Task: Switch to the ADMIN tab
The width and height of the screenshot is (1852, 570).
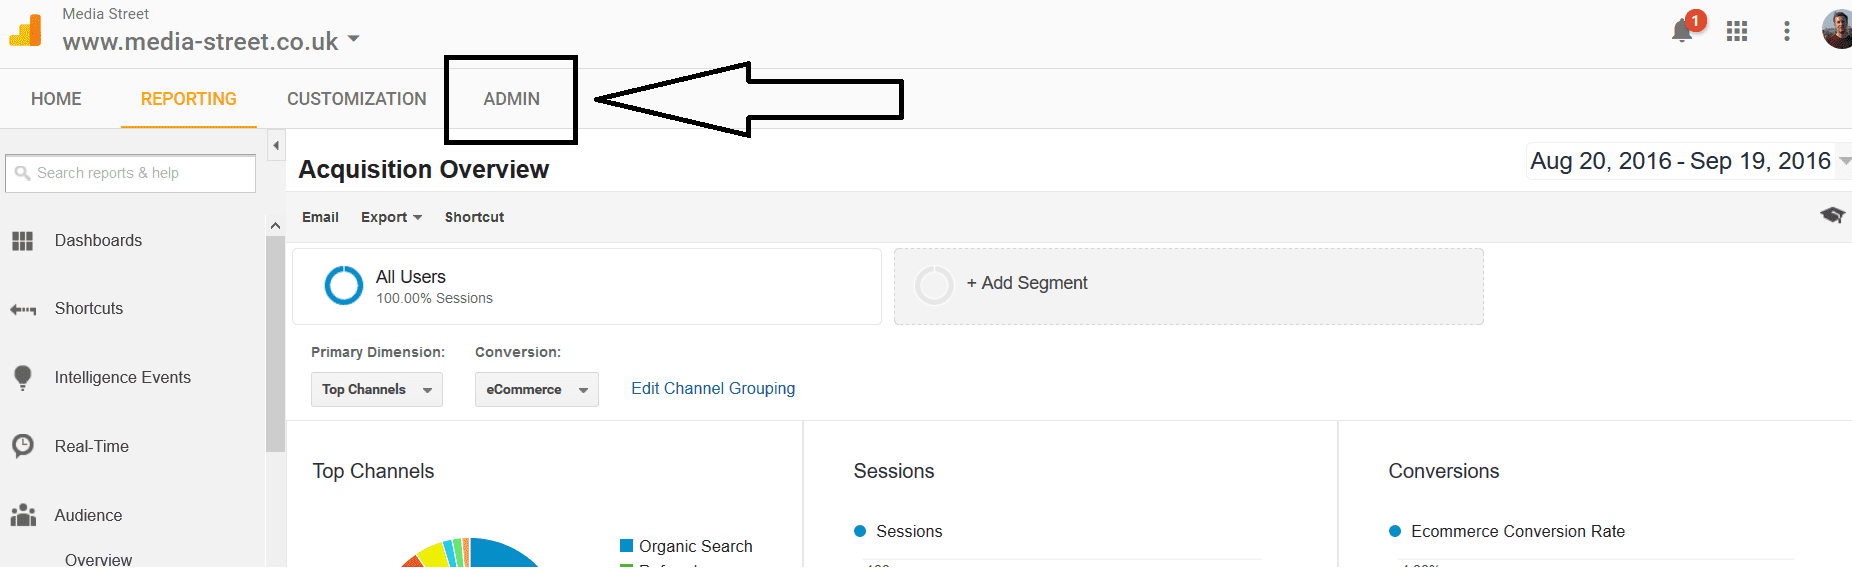Action: pos(511,99)
